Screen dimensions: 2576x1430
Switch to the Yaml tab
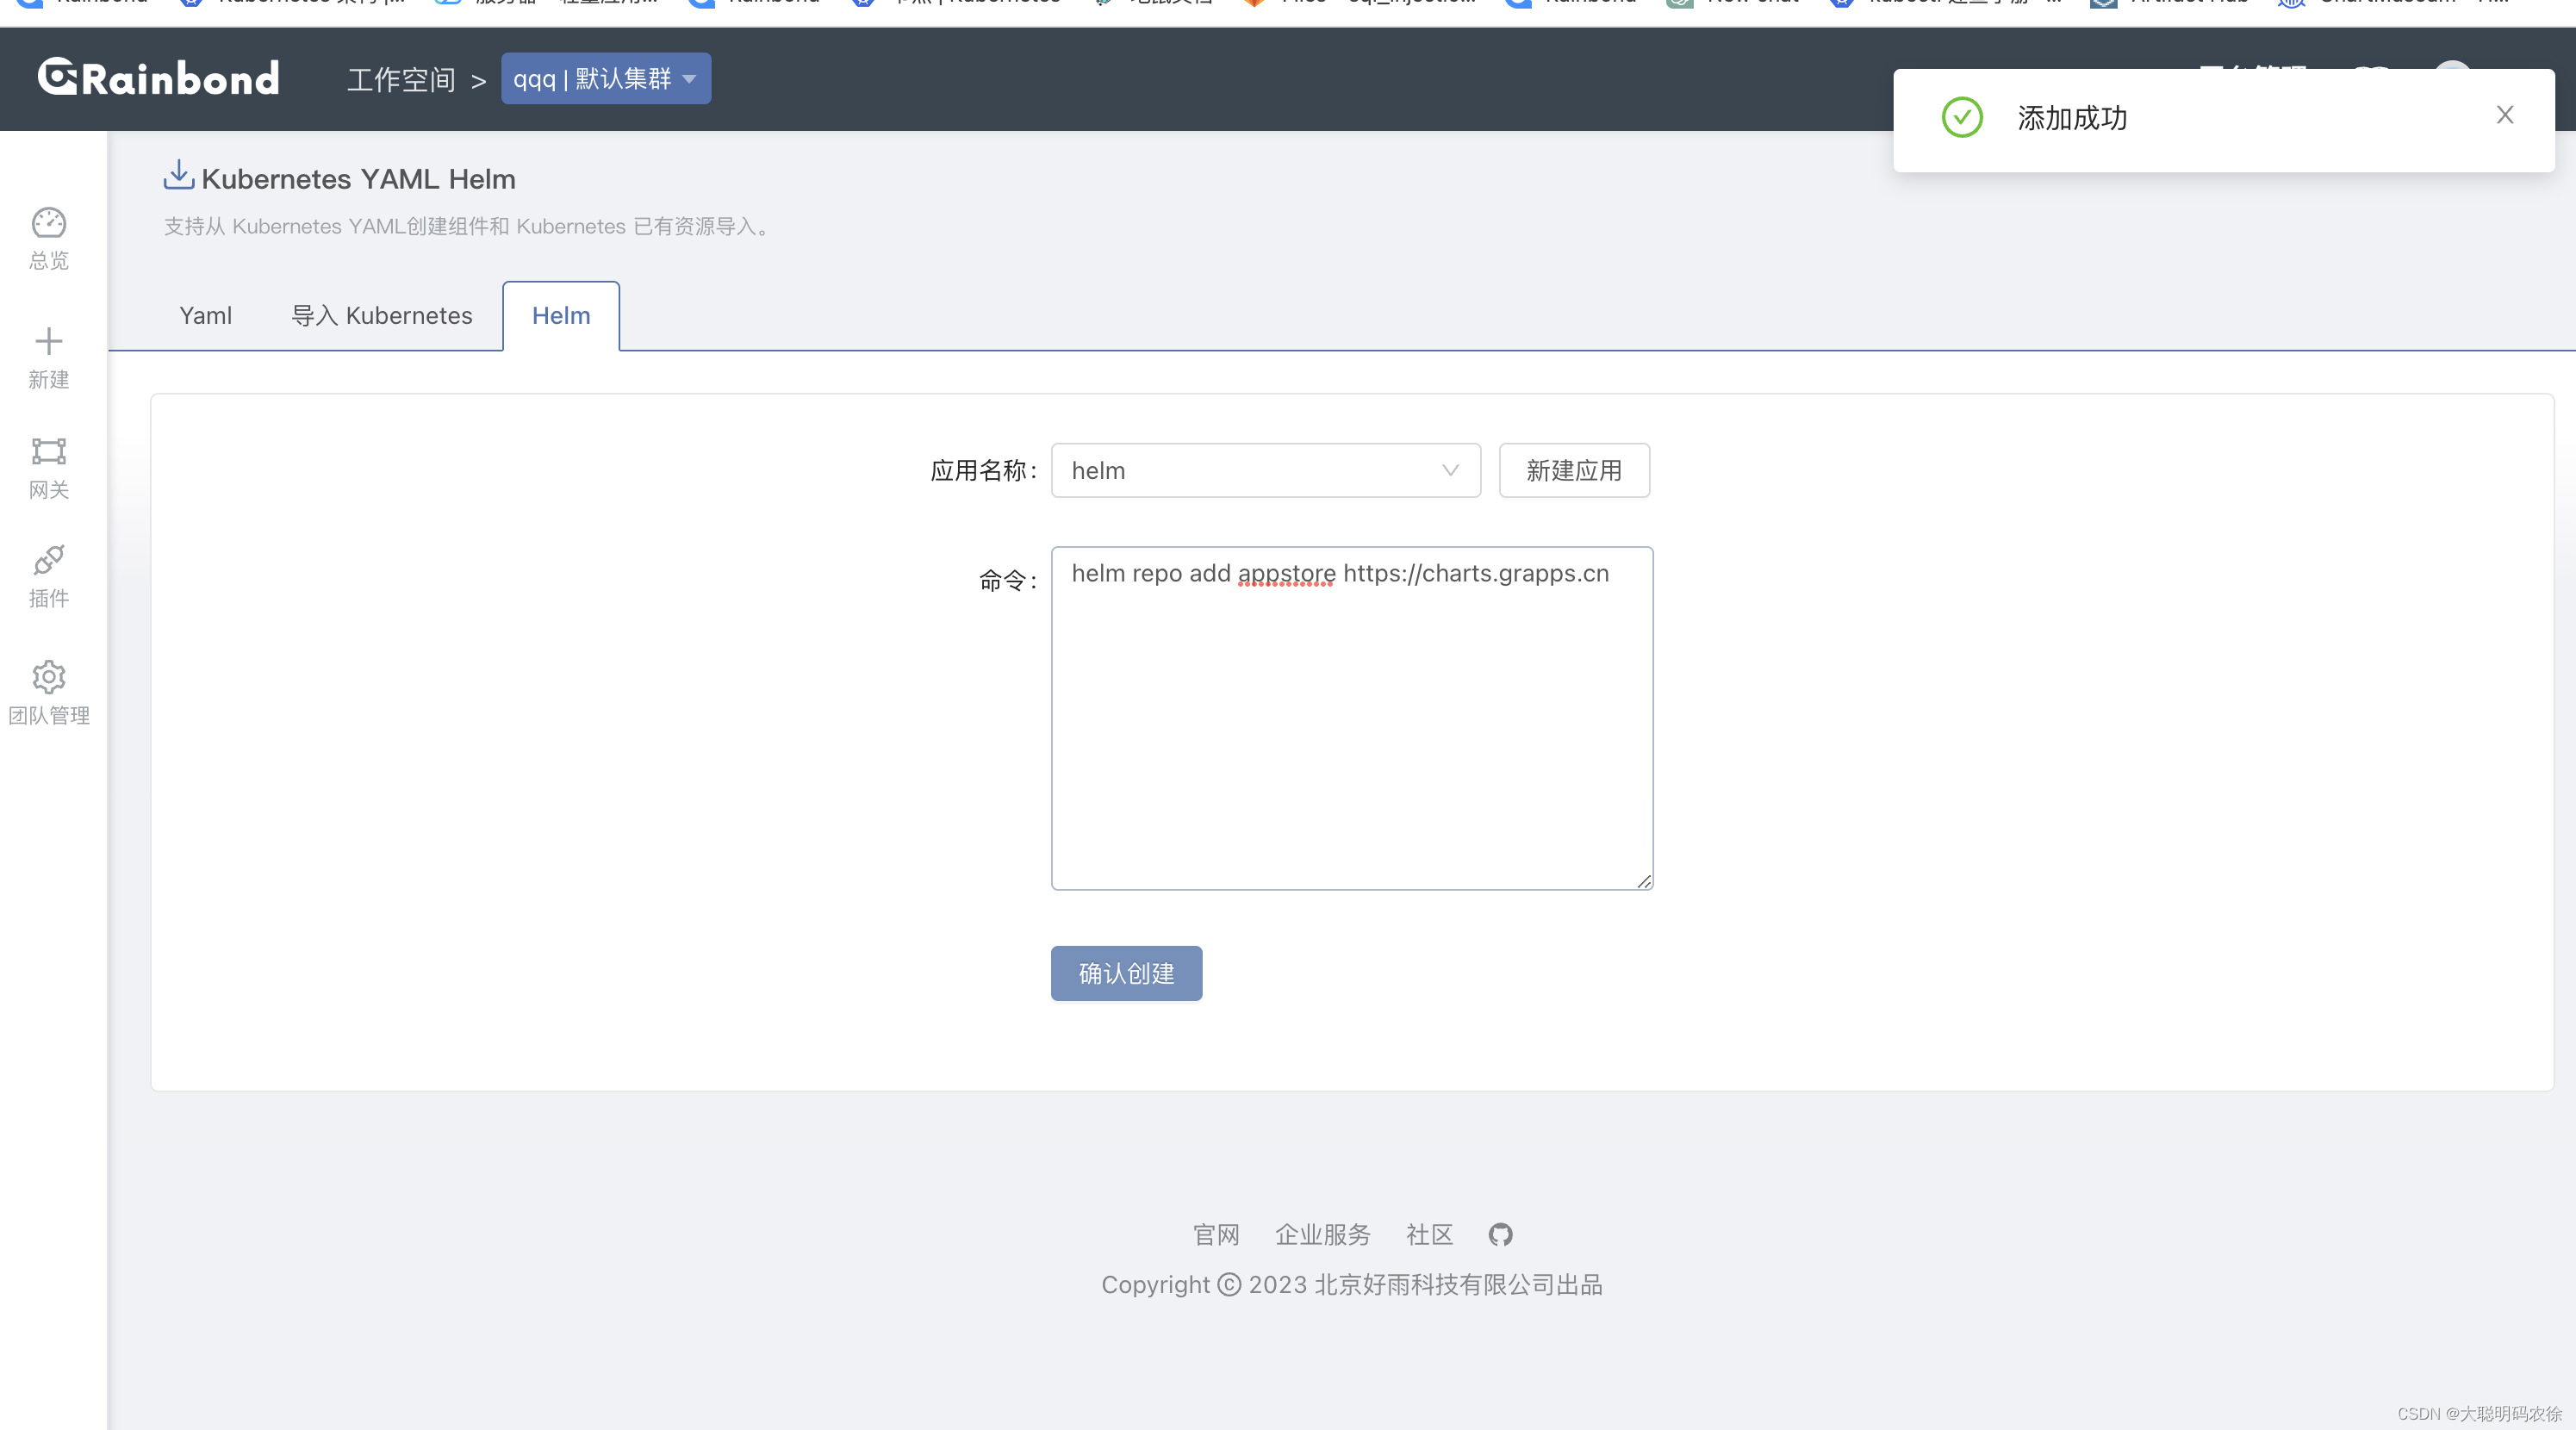(x=205, y=316)
